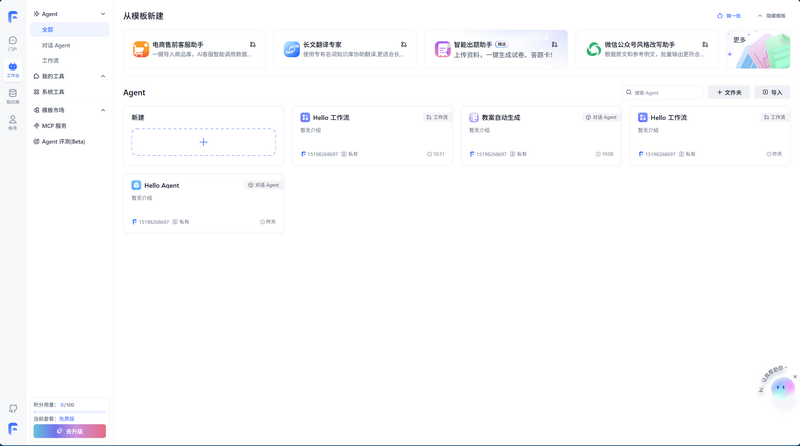Screen dimensions: 800x446
Task: Click the 电商售前客服助手 shopping cart icon
Action: coord(141,49)
